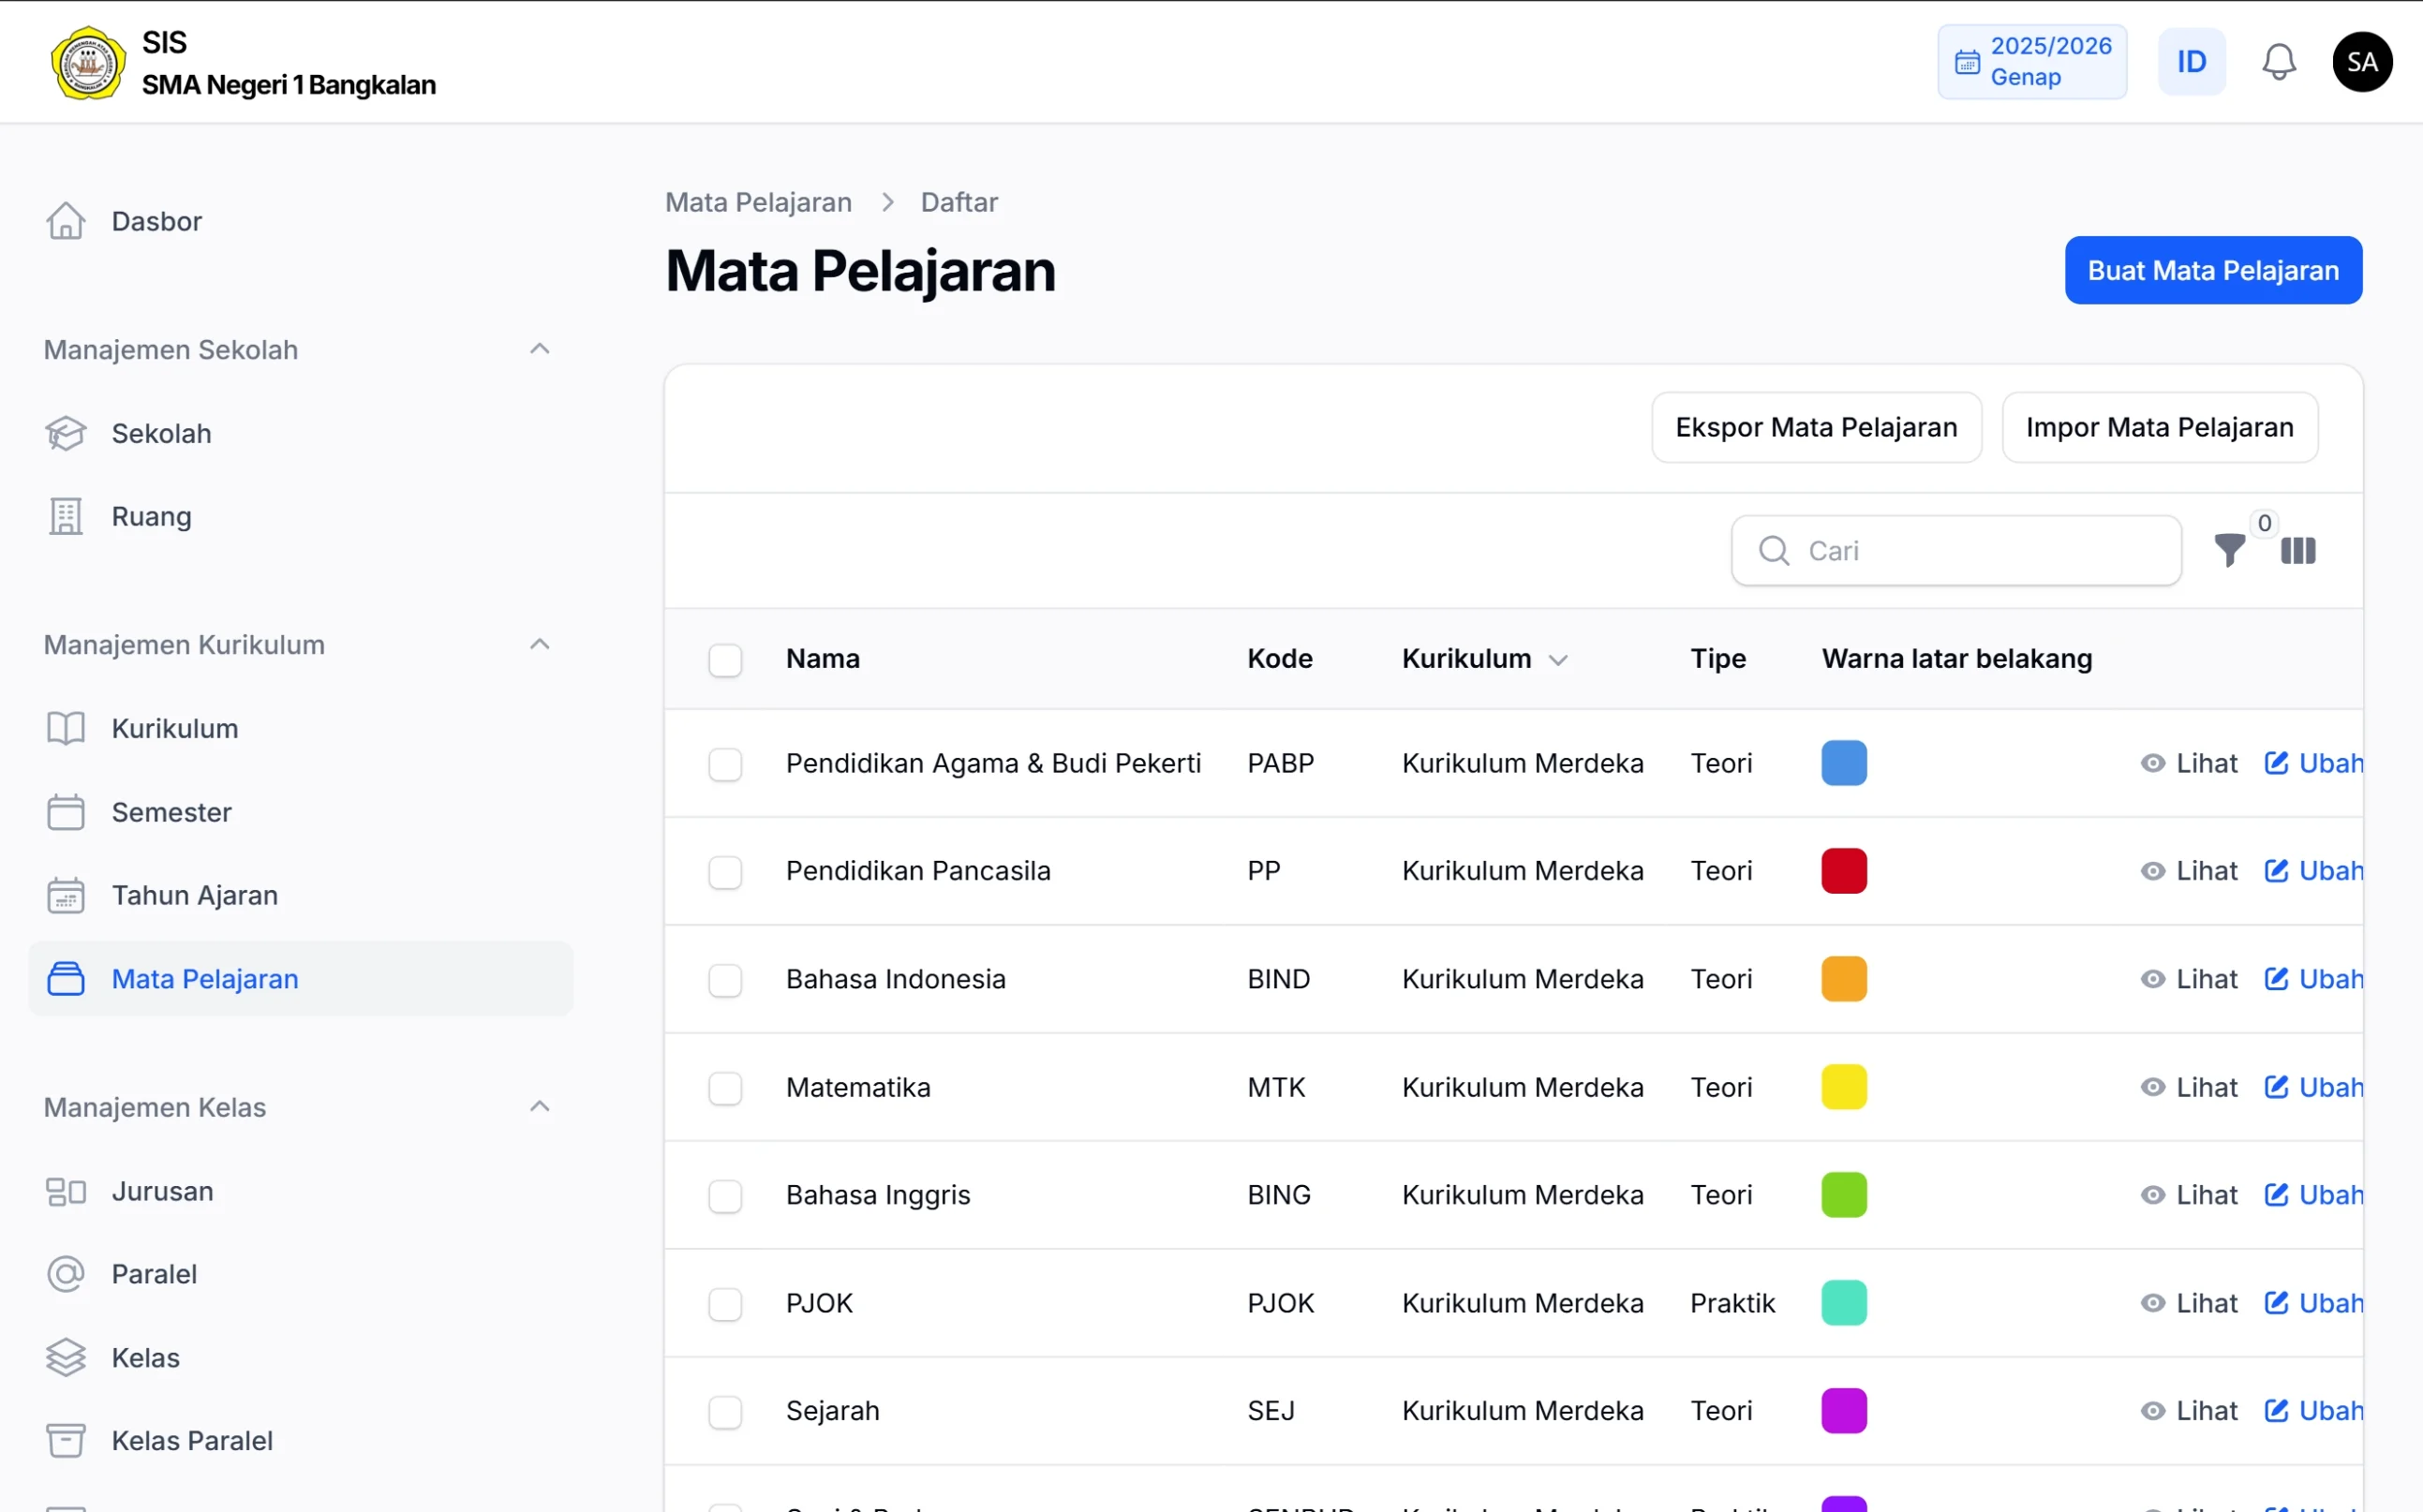The image size is (2423, 1512).
Task: Open the ID language switcher
Action: point(2191,61)
